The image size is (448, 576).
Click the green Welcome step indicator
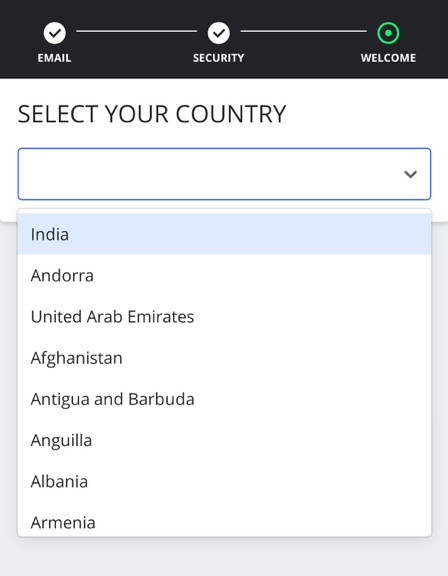tap(388, 33)
